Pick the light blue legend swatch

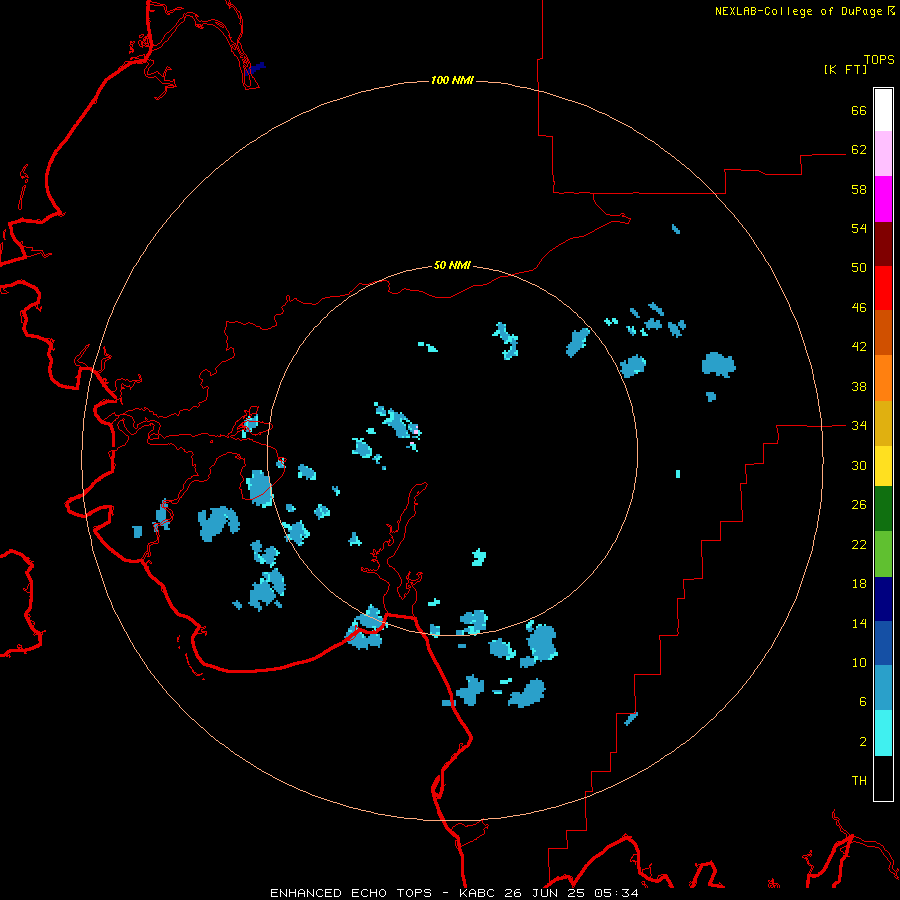[883, 688]
